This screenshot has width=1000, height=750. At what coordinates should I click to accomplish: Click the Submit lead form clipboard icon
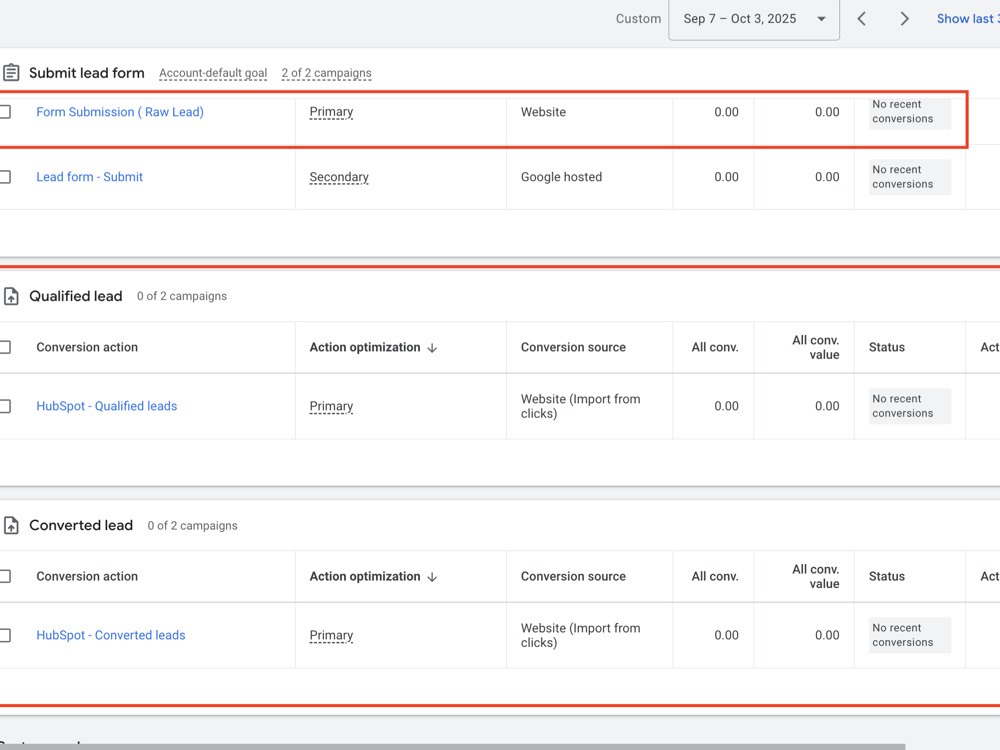tap(11, 73)
